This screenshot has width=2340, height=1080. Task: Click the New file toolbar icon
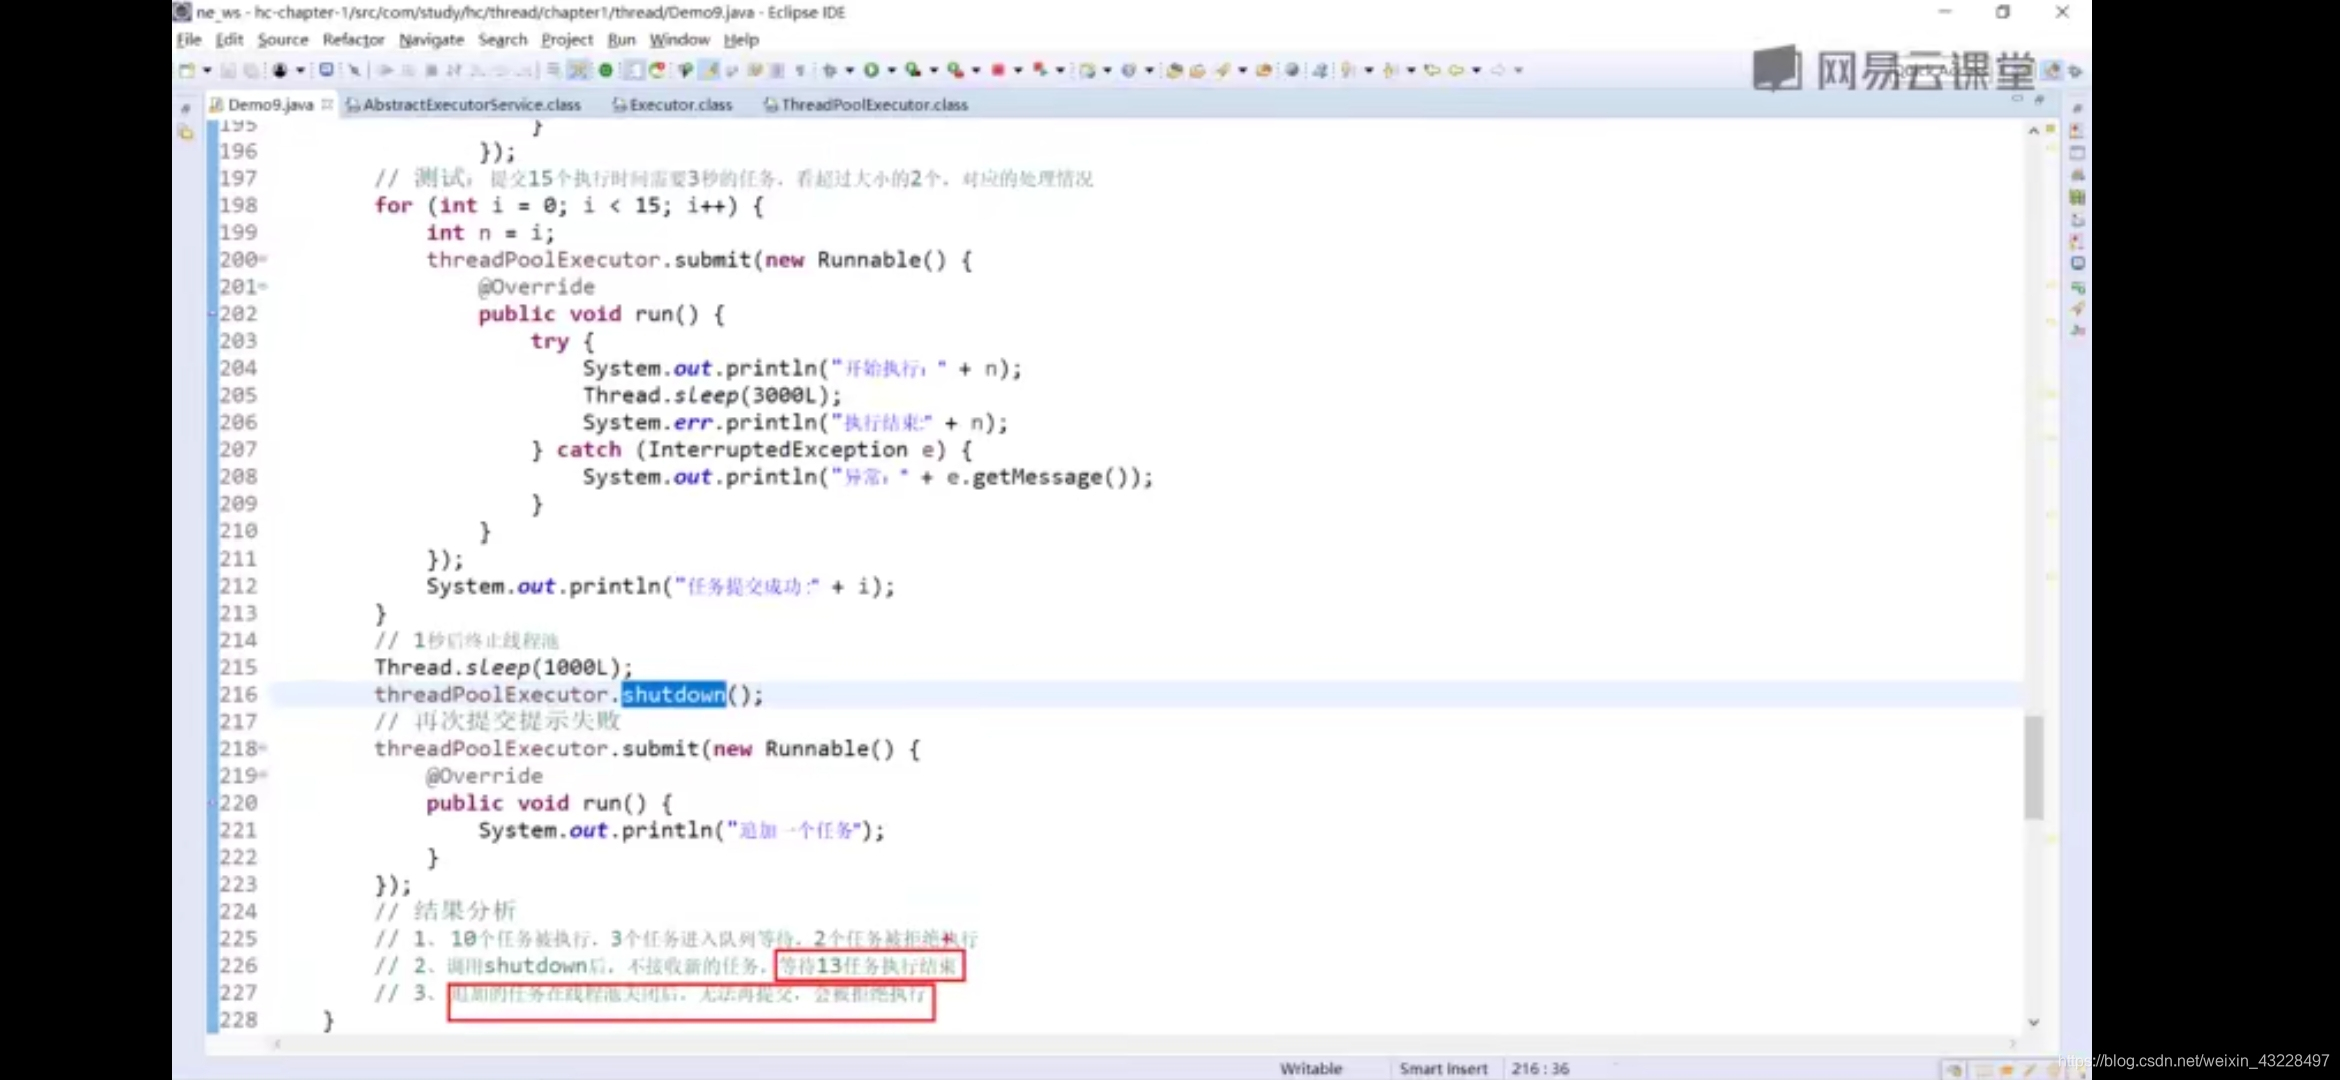point(187,70)
